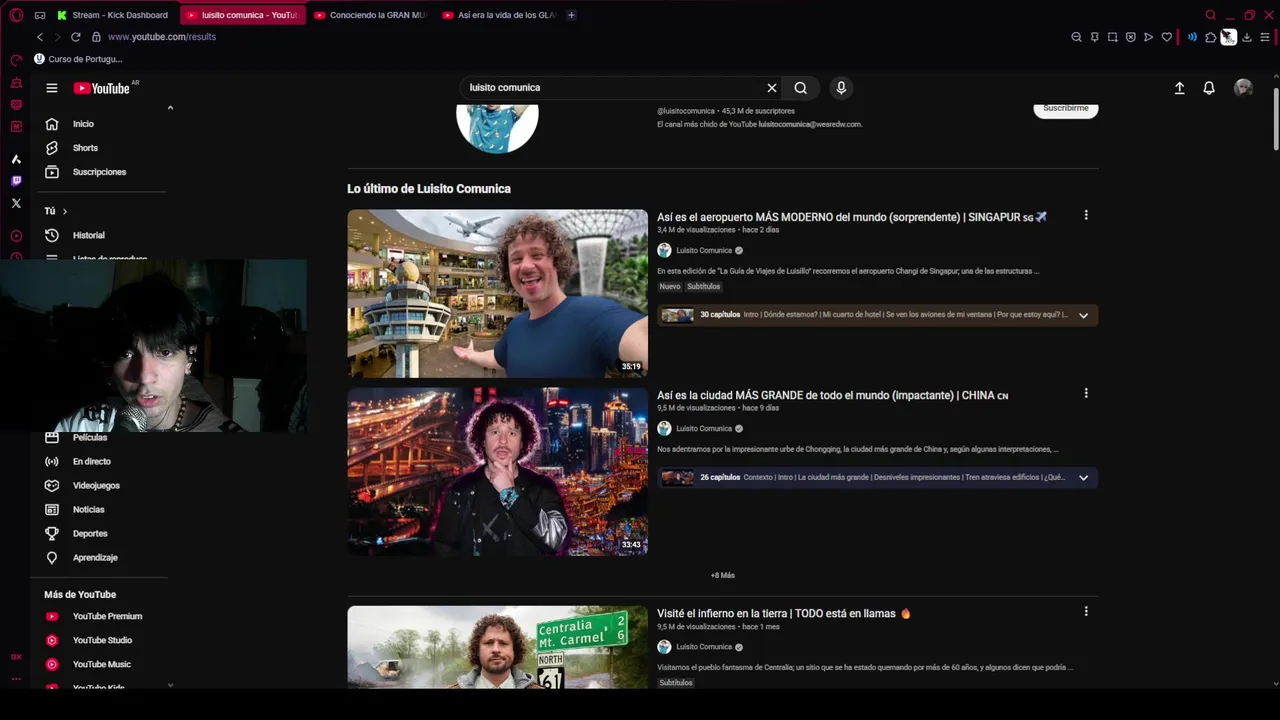Click the Singapur airport video thumbnail
The height and width of the screenshot is (720, 1280).
[497, 293]
